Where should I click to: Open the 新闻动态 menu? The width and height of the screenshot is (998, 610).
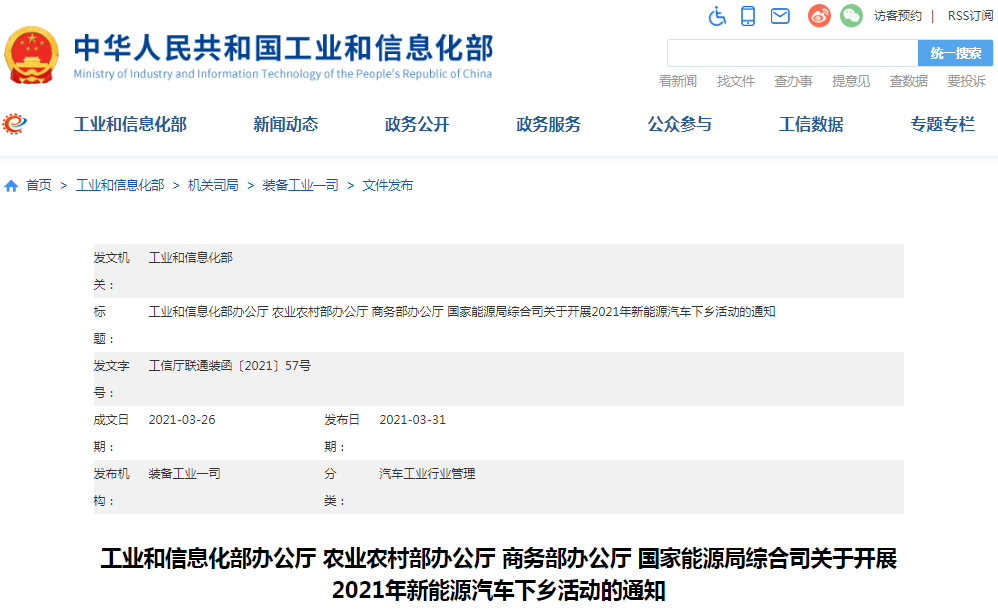[x=288, y=124]
